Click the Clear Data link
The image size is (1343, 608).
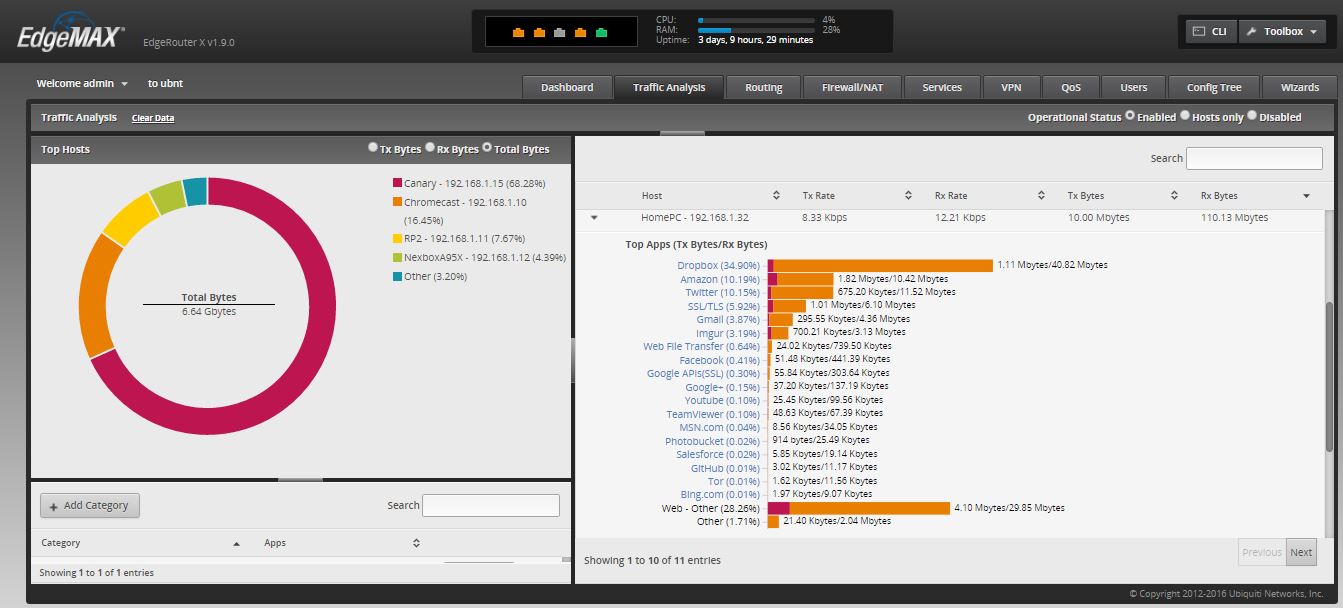pos(153,118)
